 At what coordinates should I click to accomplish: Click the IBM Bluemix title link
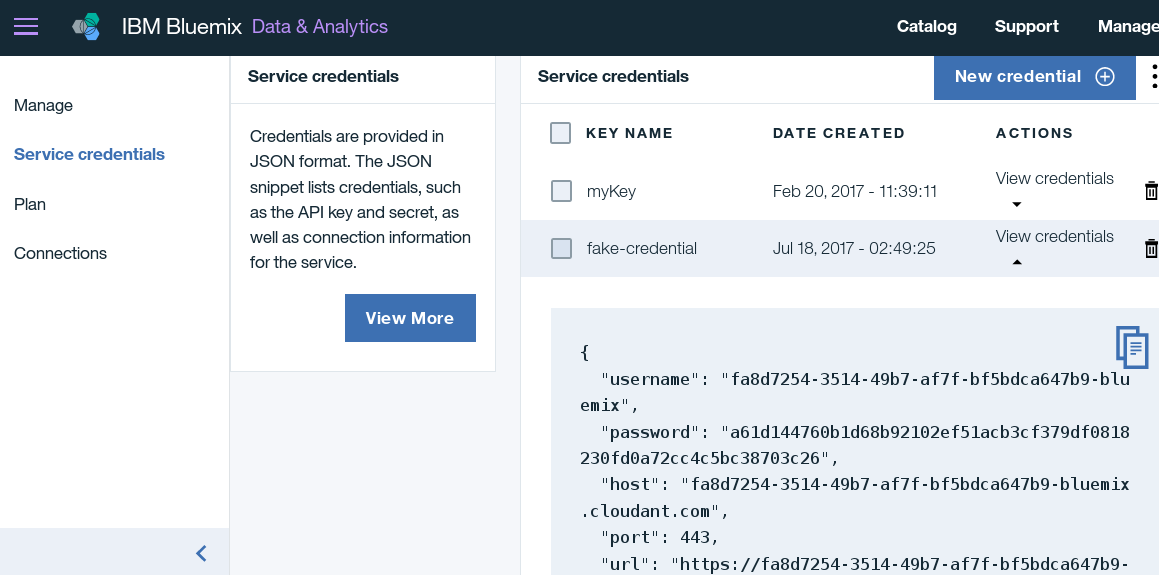pos(182,27)
